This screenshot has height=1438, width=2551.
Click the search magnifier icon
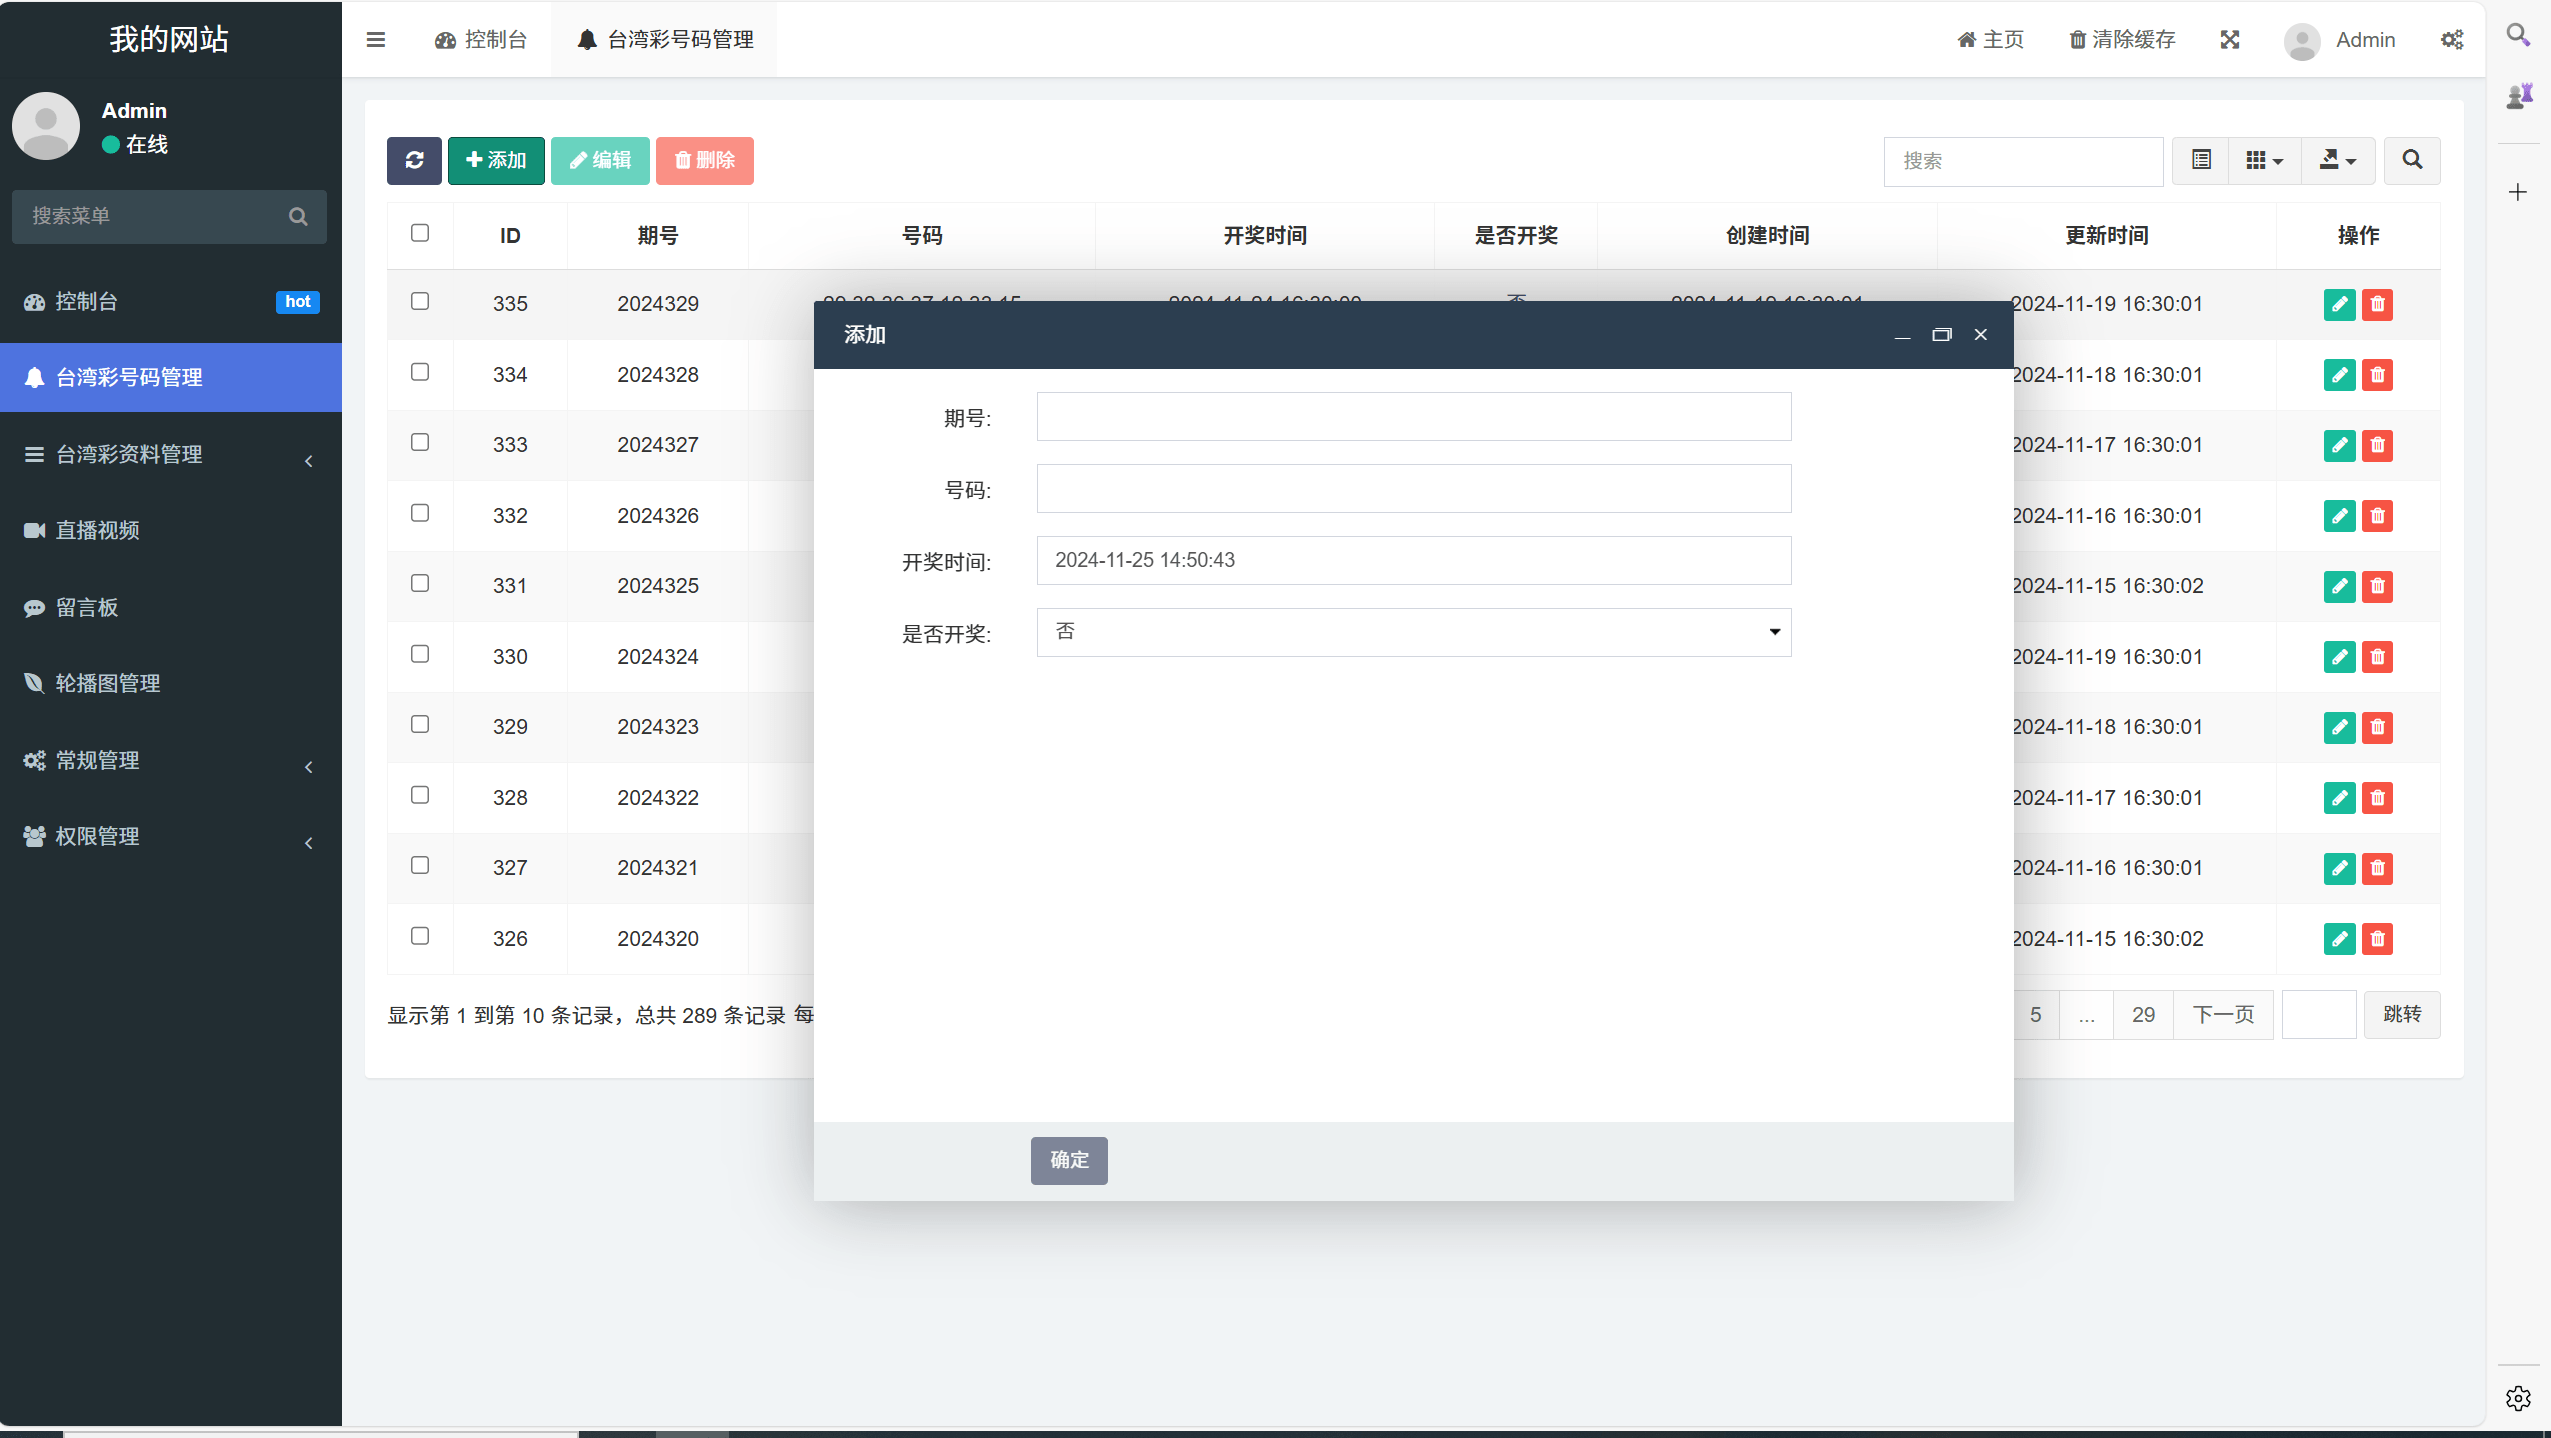click(2414, 161)
